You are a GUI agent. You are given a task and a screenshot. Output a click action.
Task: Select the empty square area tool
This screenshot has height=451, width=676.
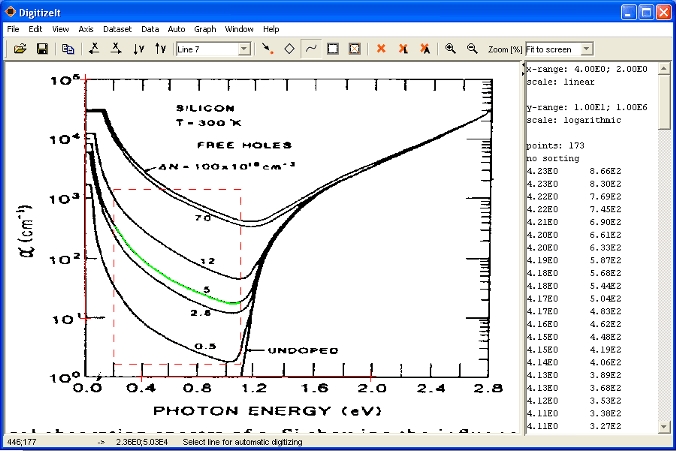(333, 48)
